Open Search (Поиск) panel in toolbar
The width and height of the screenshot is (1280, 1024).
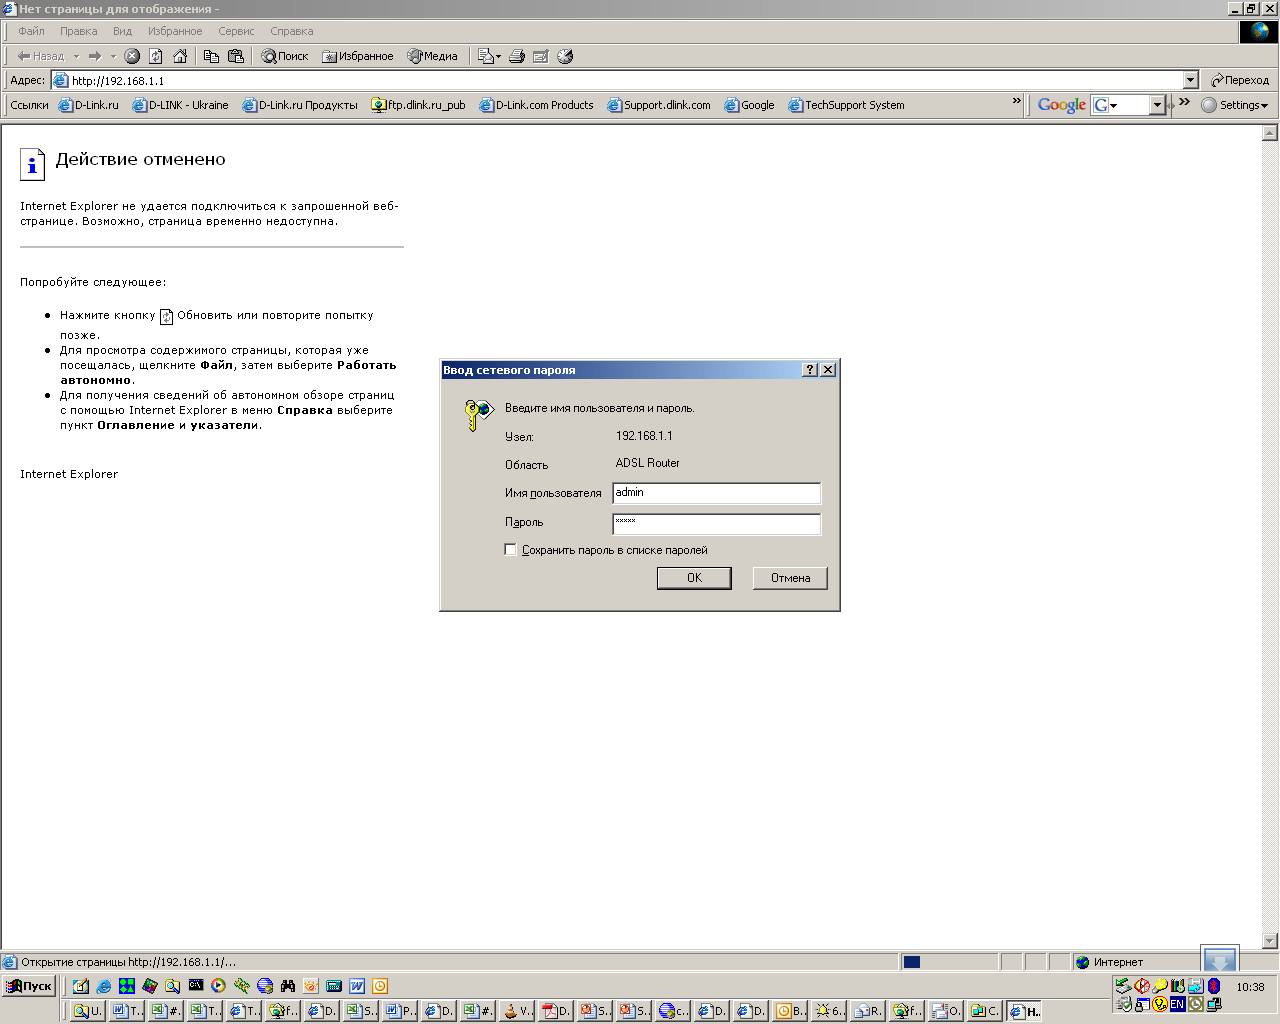(285, 56)
